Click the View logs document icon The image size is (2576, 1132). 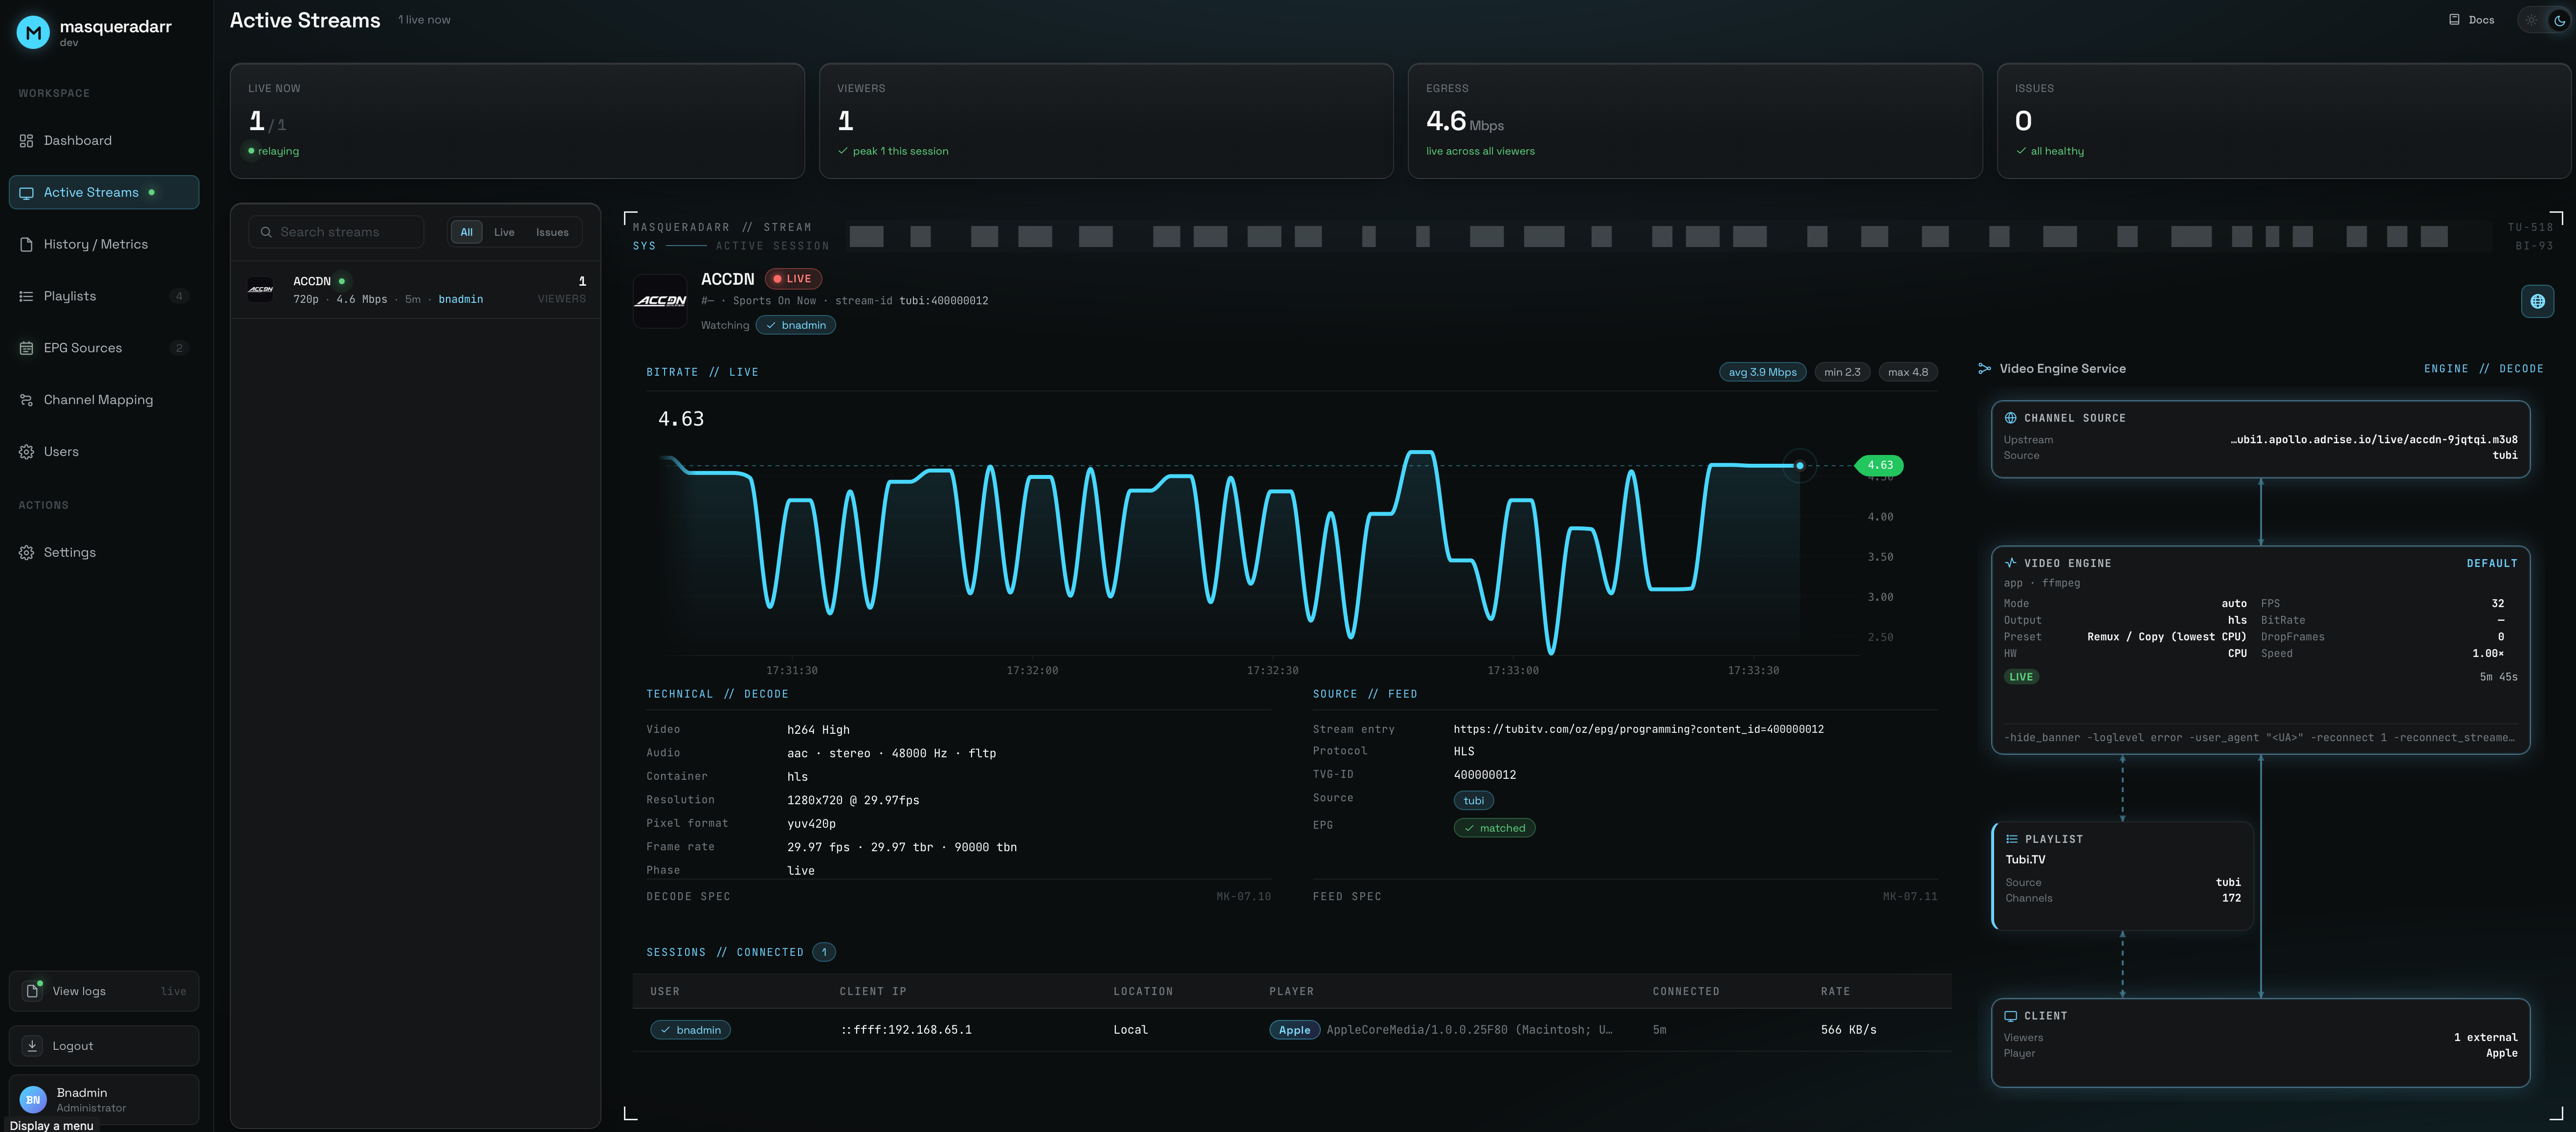click(32, 991)
